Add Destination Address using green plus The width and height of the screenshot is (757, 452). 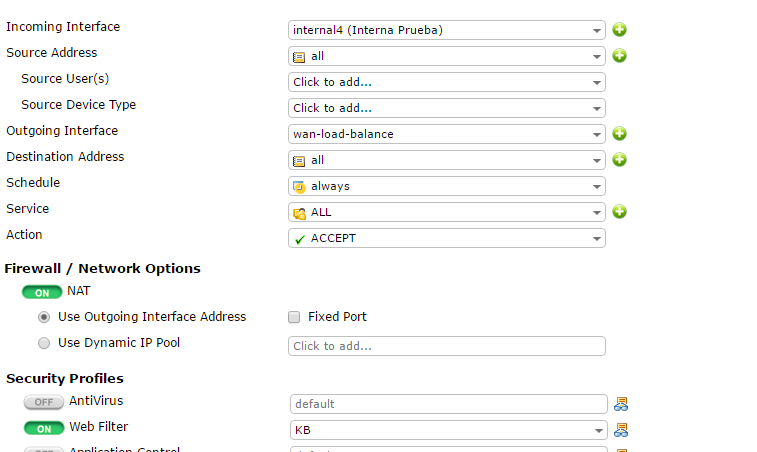(619, 160)
